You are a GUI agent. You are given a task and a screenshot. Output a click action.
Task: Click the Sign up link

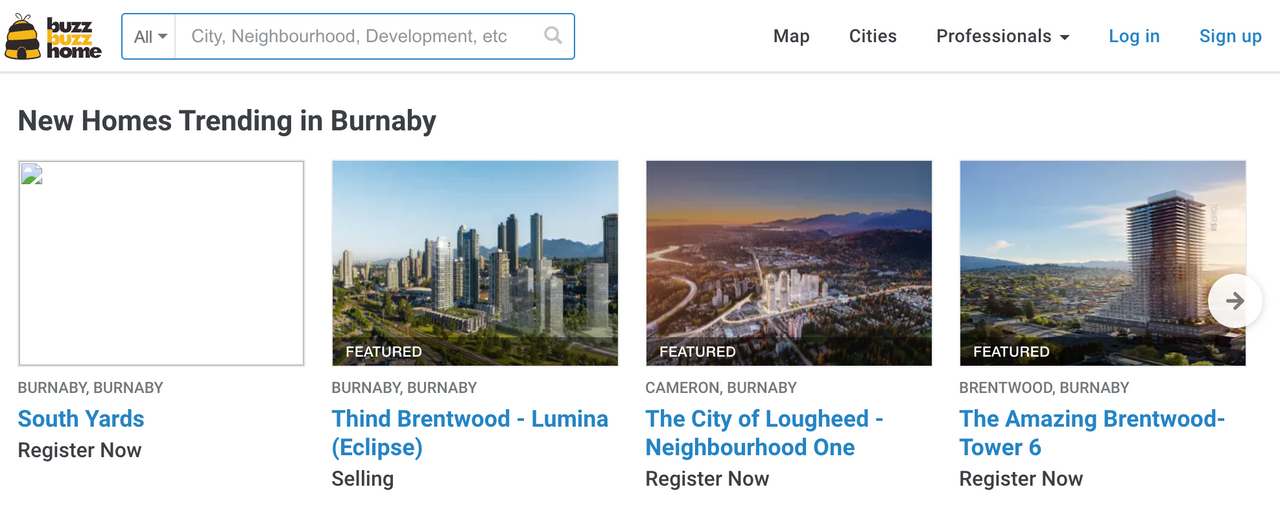point(1230,36)
